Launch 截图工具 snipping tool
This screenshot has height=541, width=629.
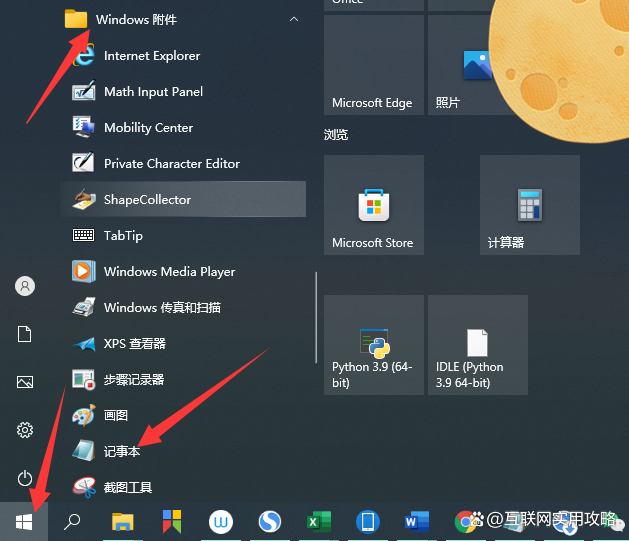[x=183, y=487]
